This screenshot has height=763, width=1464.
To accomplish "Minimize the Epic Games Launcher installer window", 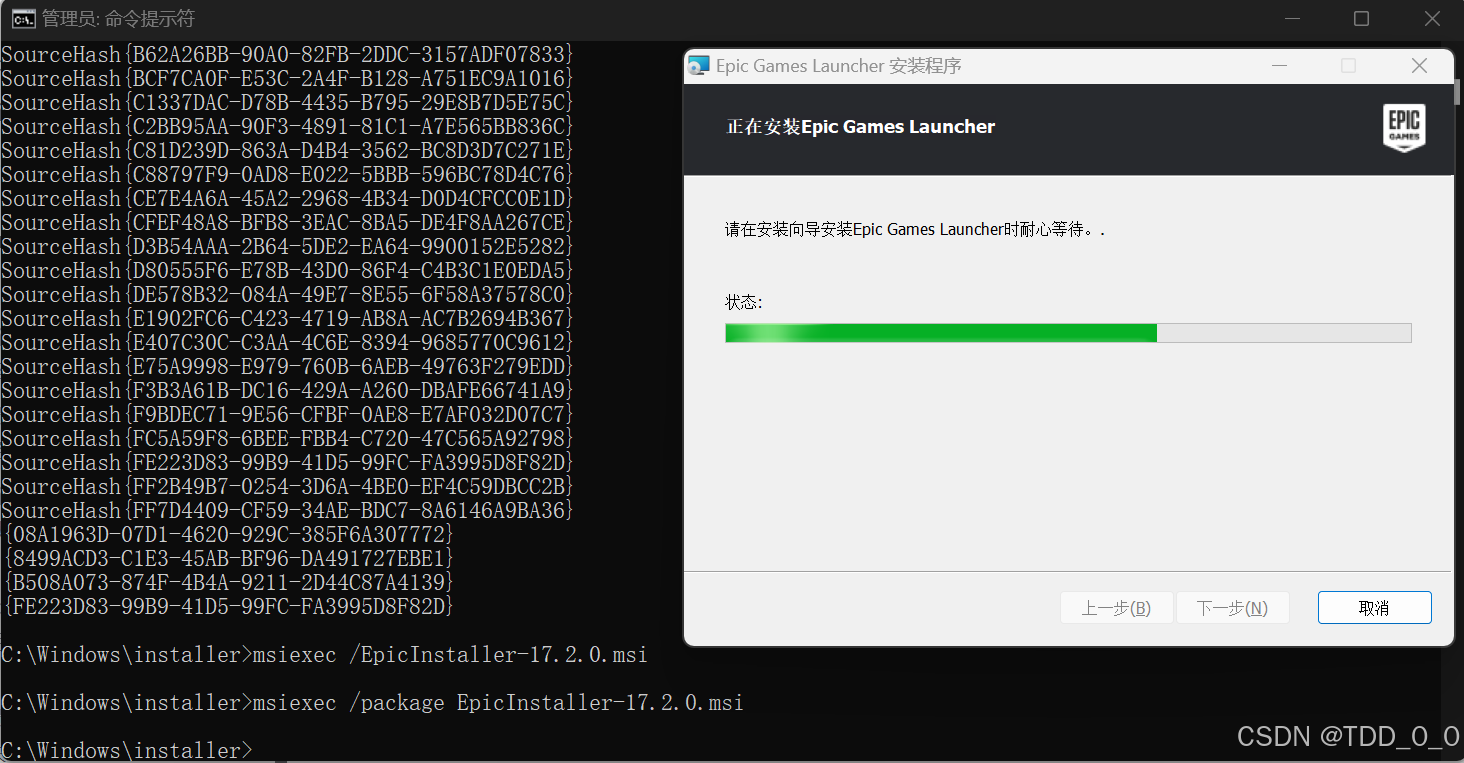I will coord(1280,66).
